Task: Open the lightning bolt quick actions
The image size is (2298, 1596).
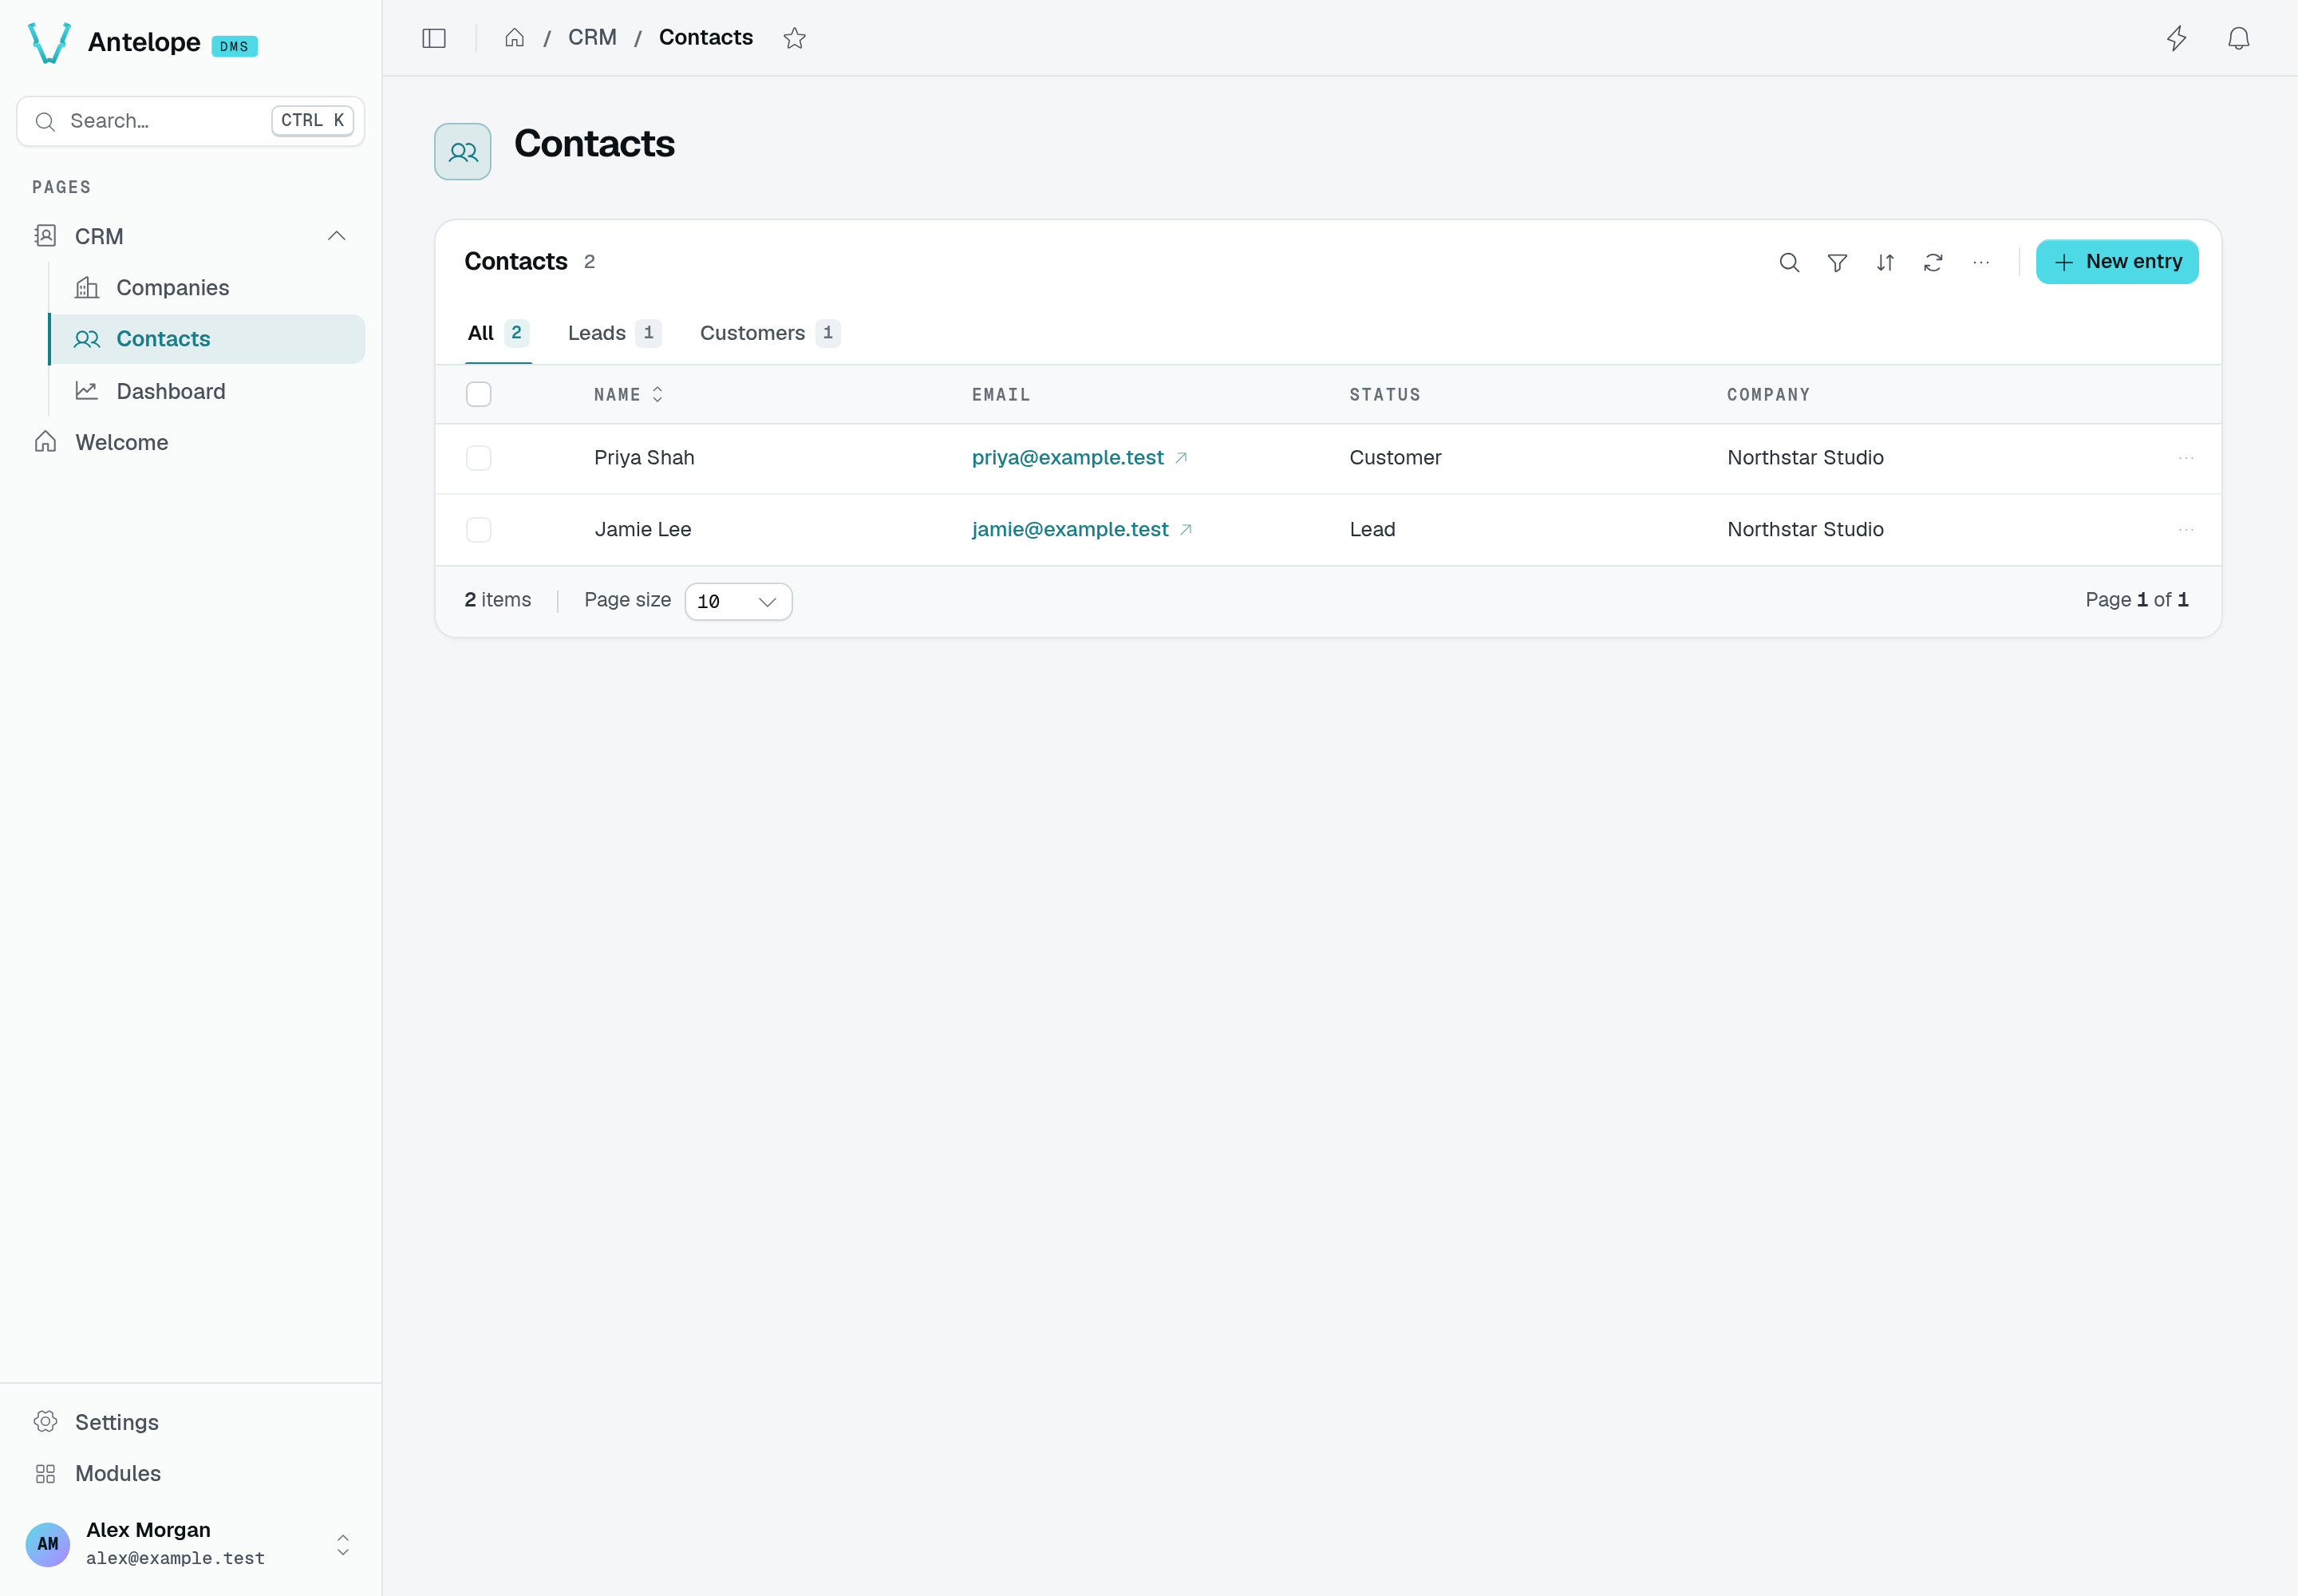Action: click(x=2176, y=38)
